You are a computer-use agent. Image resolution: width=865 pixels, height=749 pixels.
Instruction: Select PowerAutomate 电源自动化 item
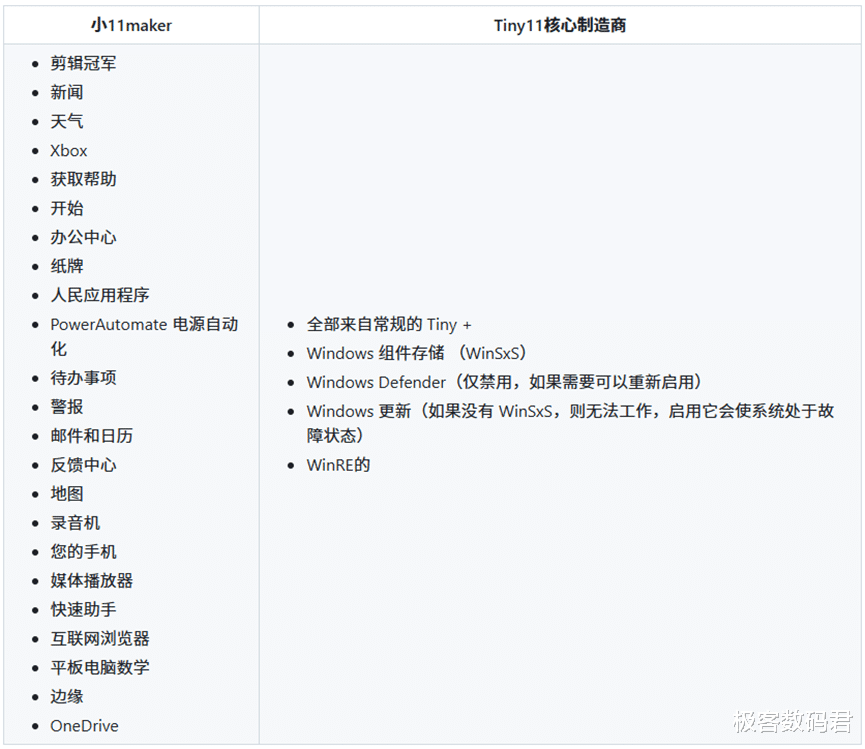tap(144, 336)
